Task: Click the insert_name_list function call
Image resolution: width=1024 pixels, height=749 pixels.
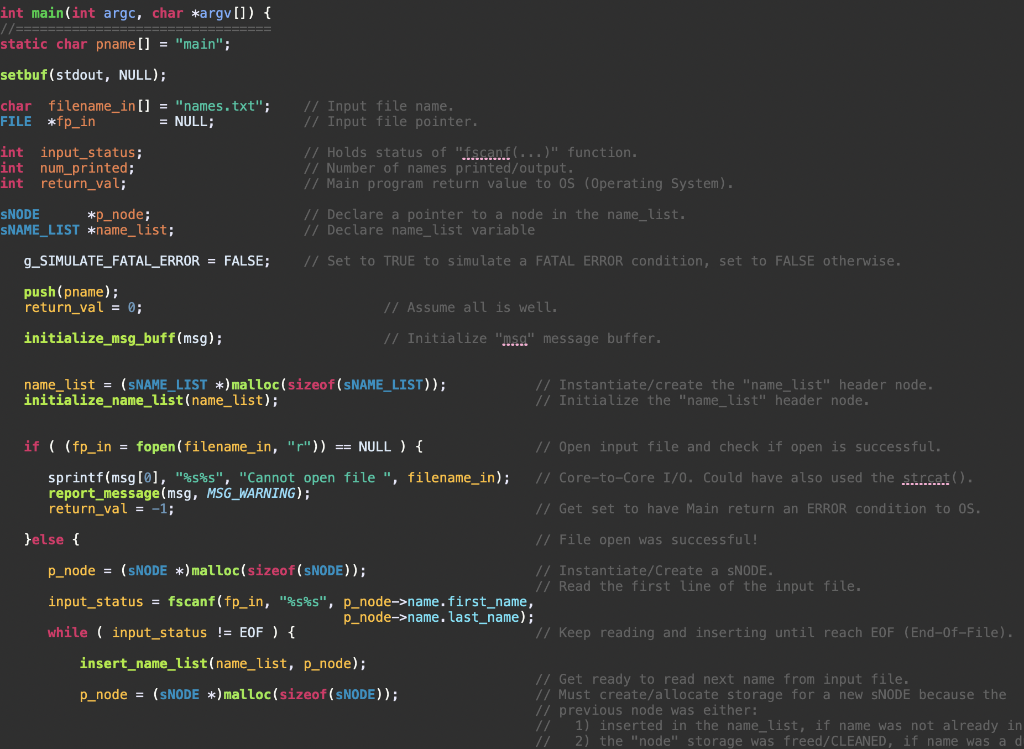Action: pyautogui.click(x=144, y=663)
